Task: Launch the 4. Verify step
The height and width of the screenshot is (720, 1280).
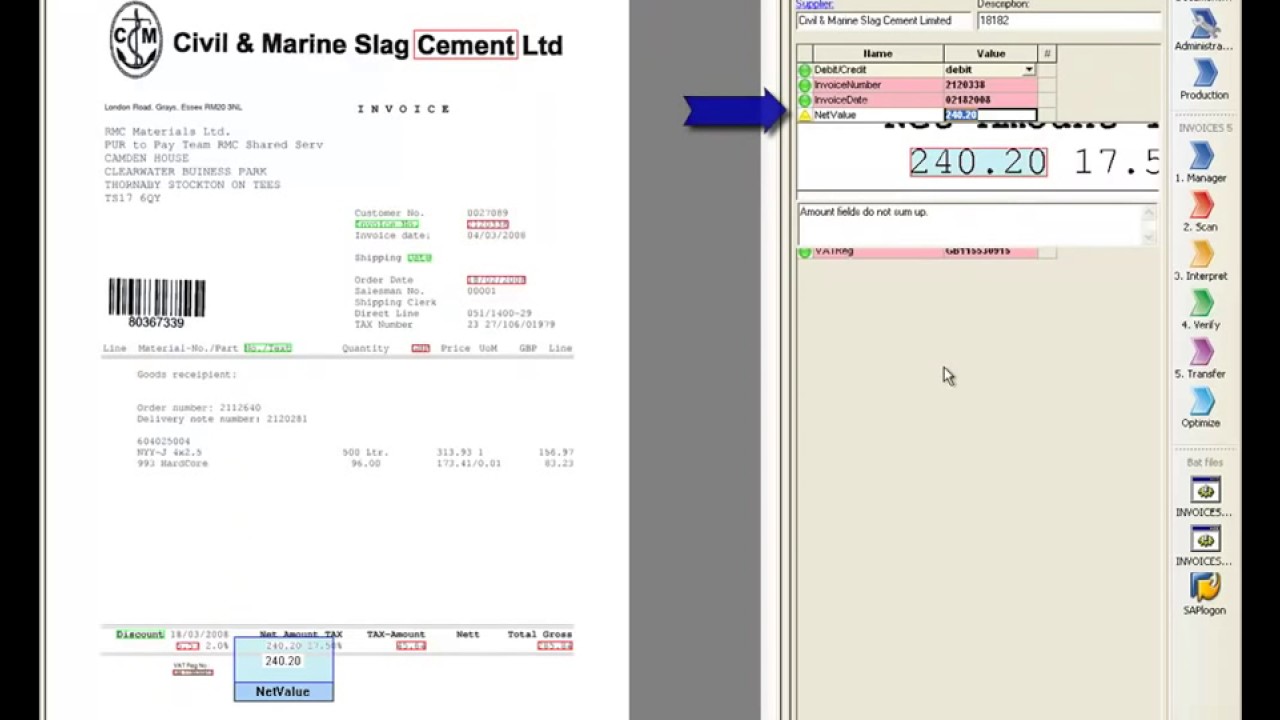Action: [x=1201, y=309]
